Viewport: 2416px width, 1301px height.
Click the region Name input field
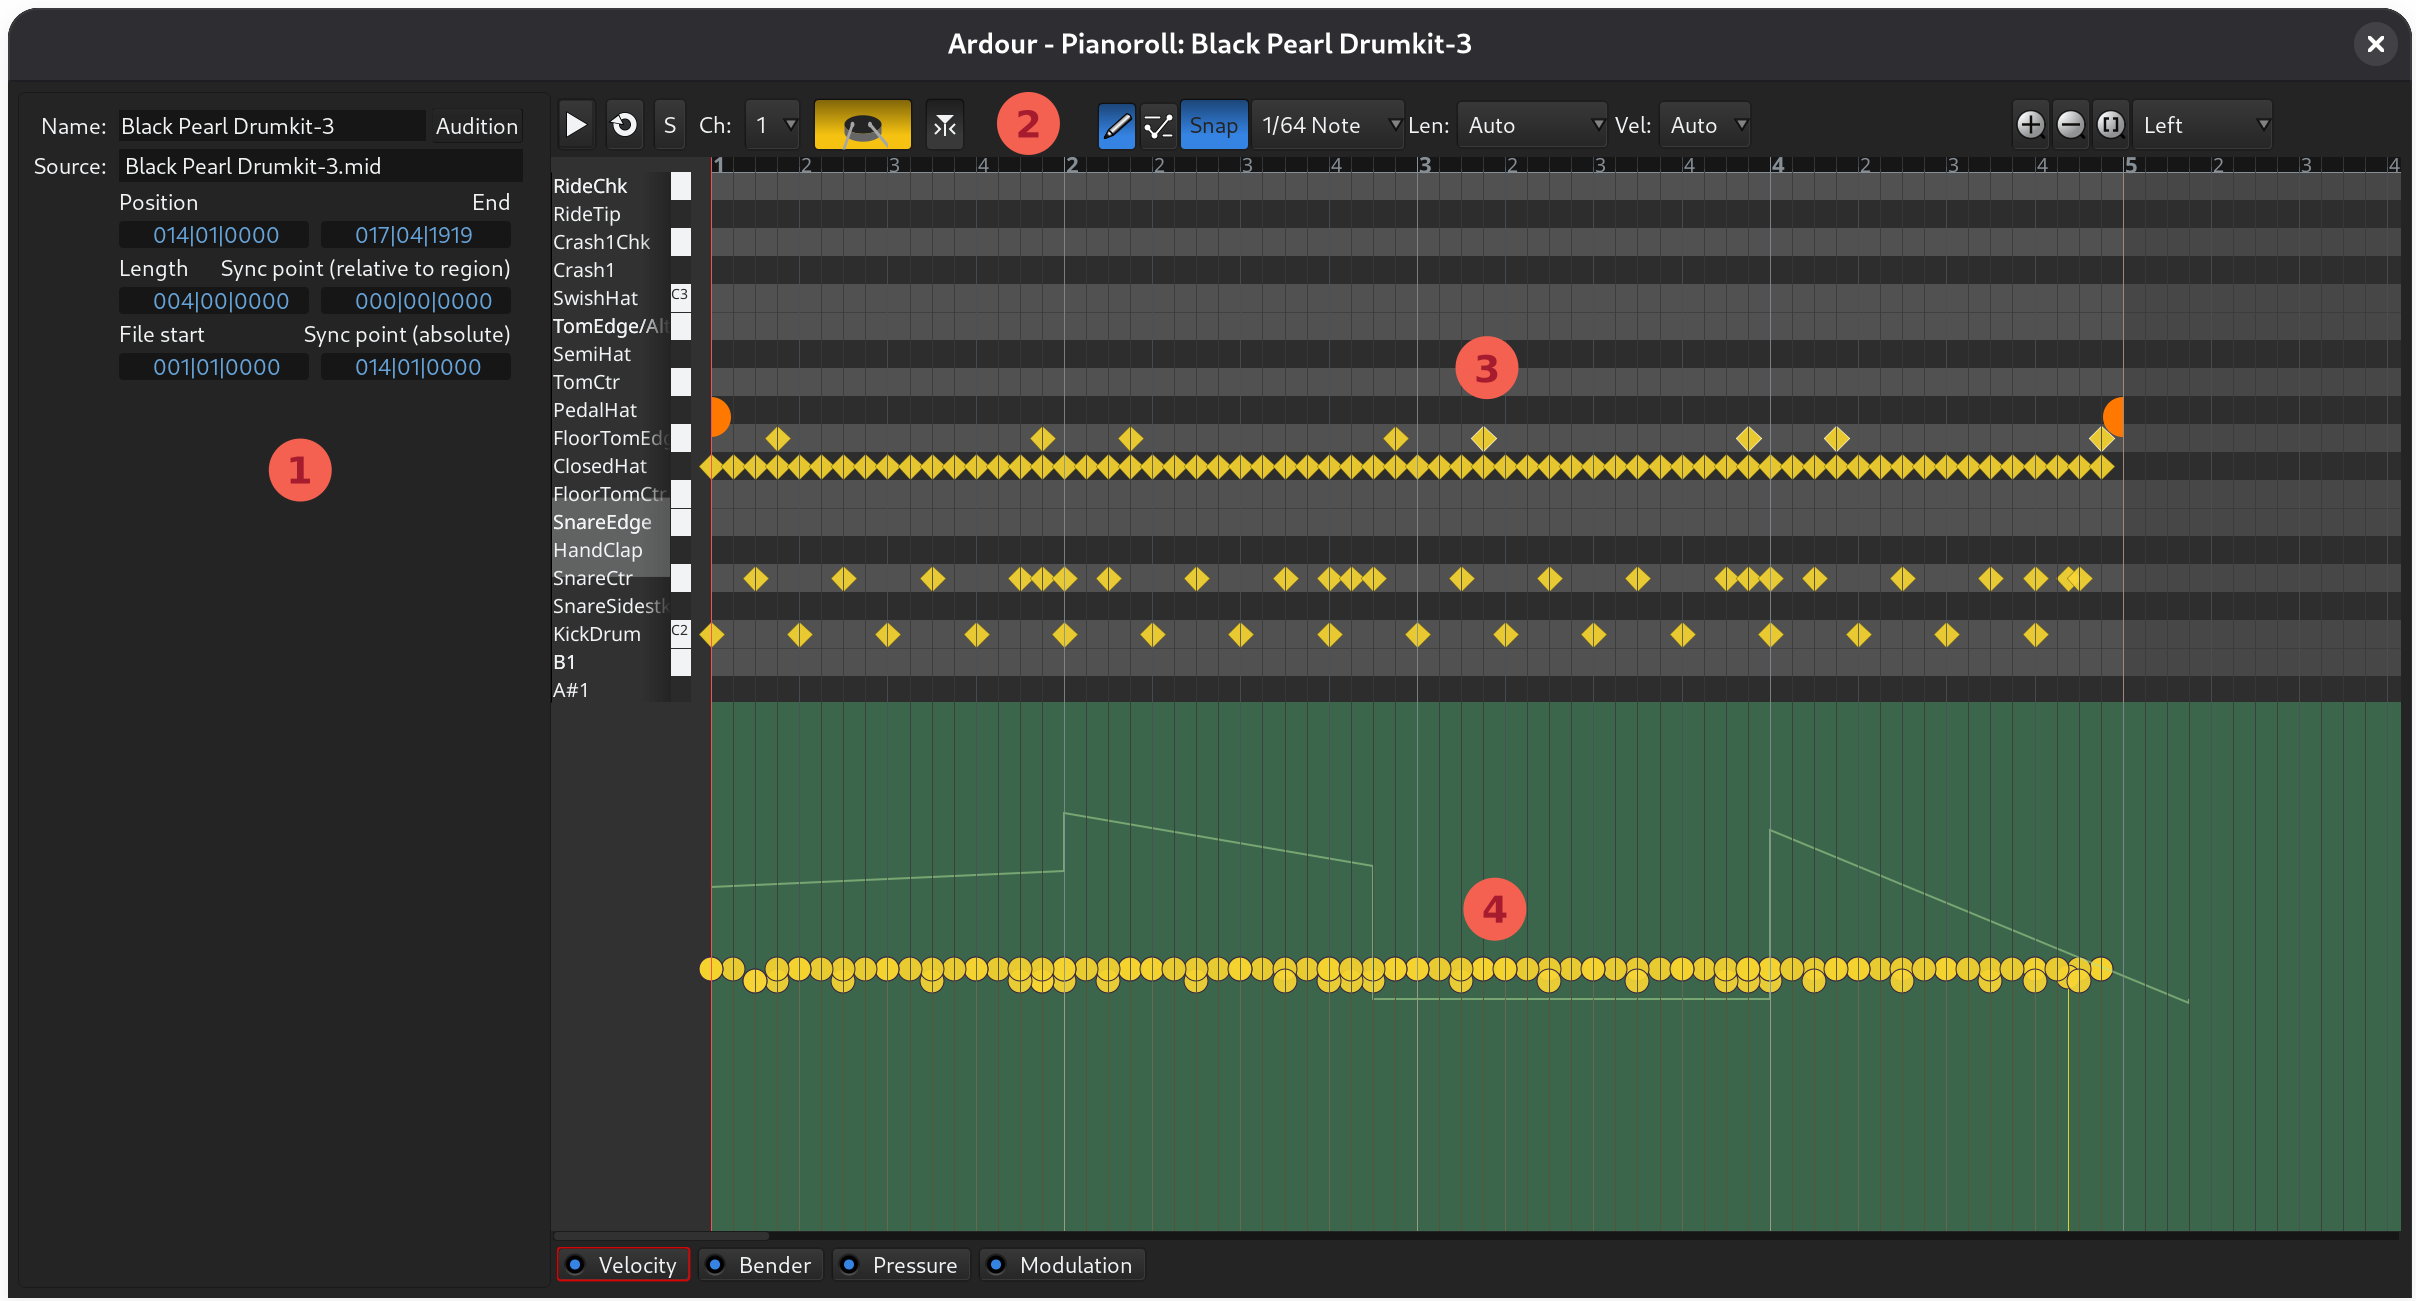tap(270, 126)
